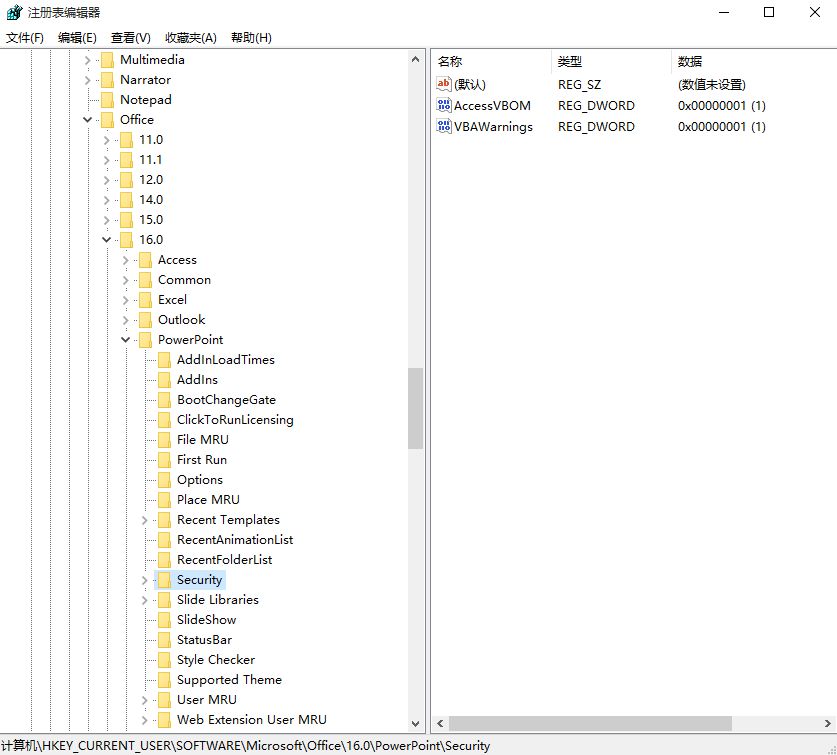Click the Office folder icon
The width and height of the screenshot is (837, 755).
[107, 120]
